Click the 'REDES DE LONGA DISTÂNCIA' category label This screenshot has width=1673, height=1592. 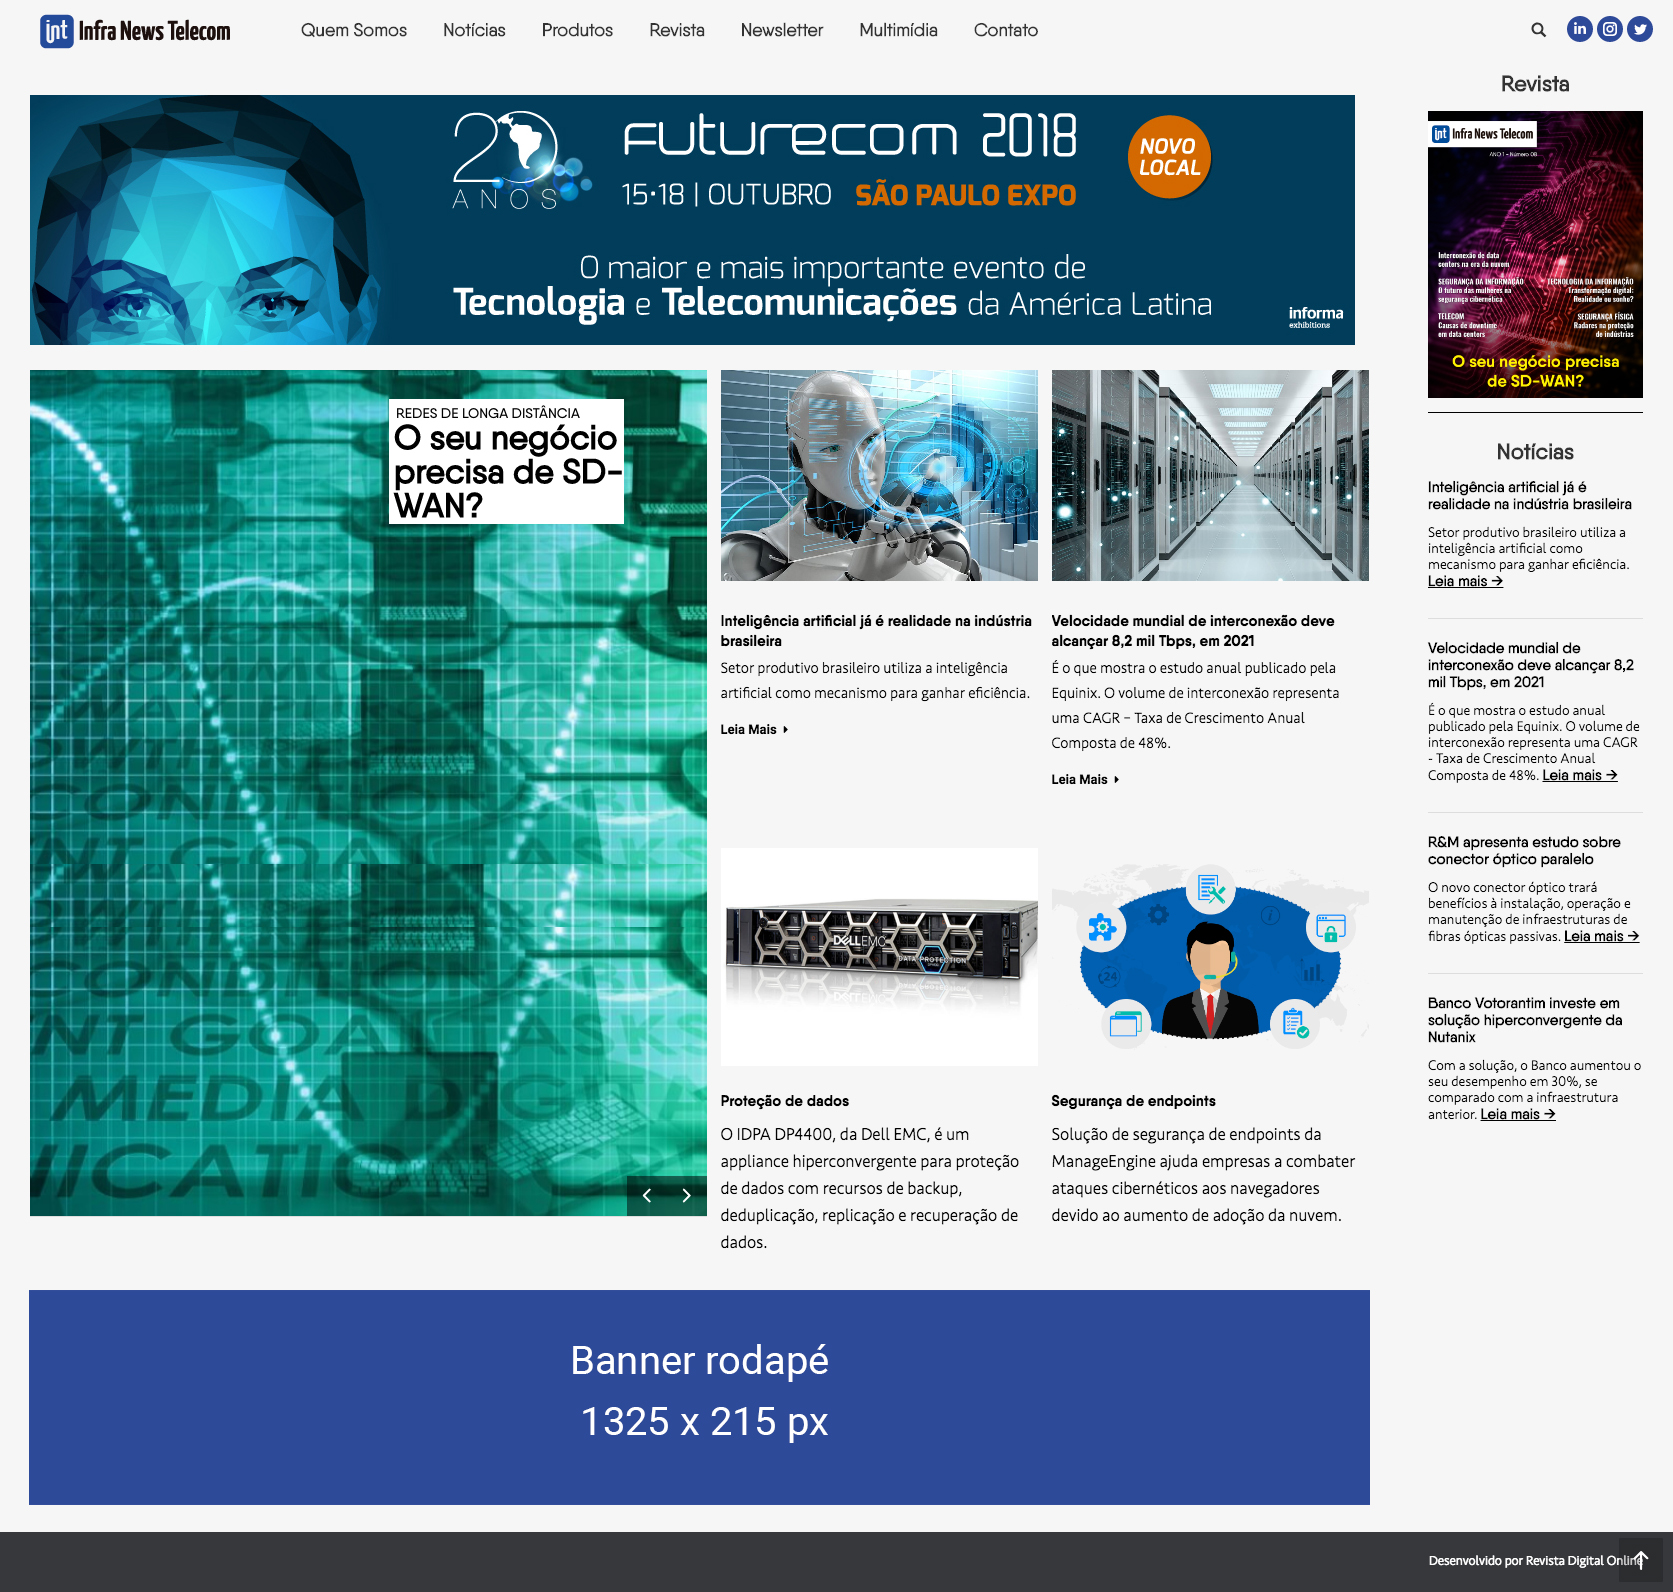coord(488,413)
